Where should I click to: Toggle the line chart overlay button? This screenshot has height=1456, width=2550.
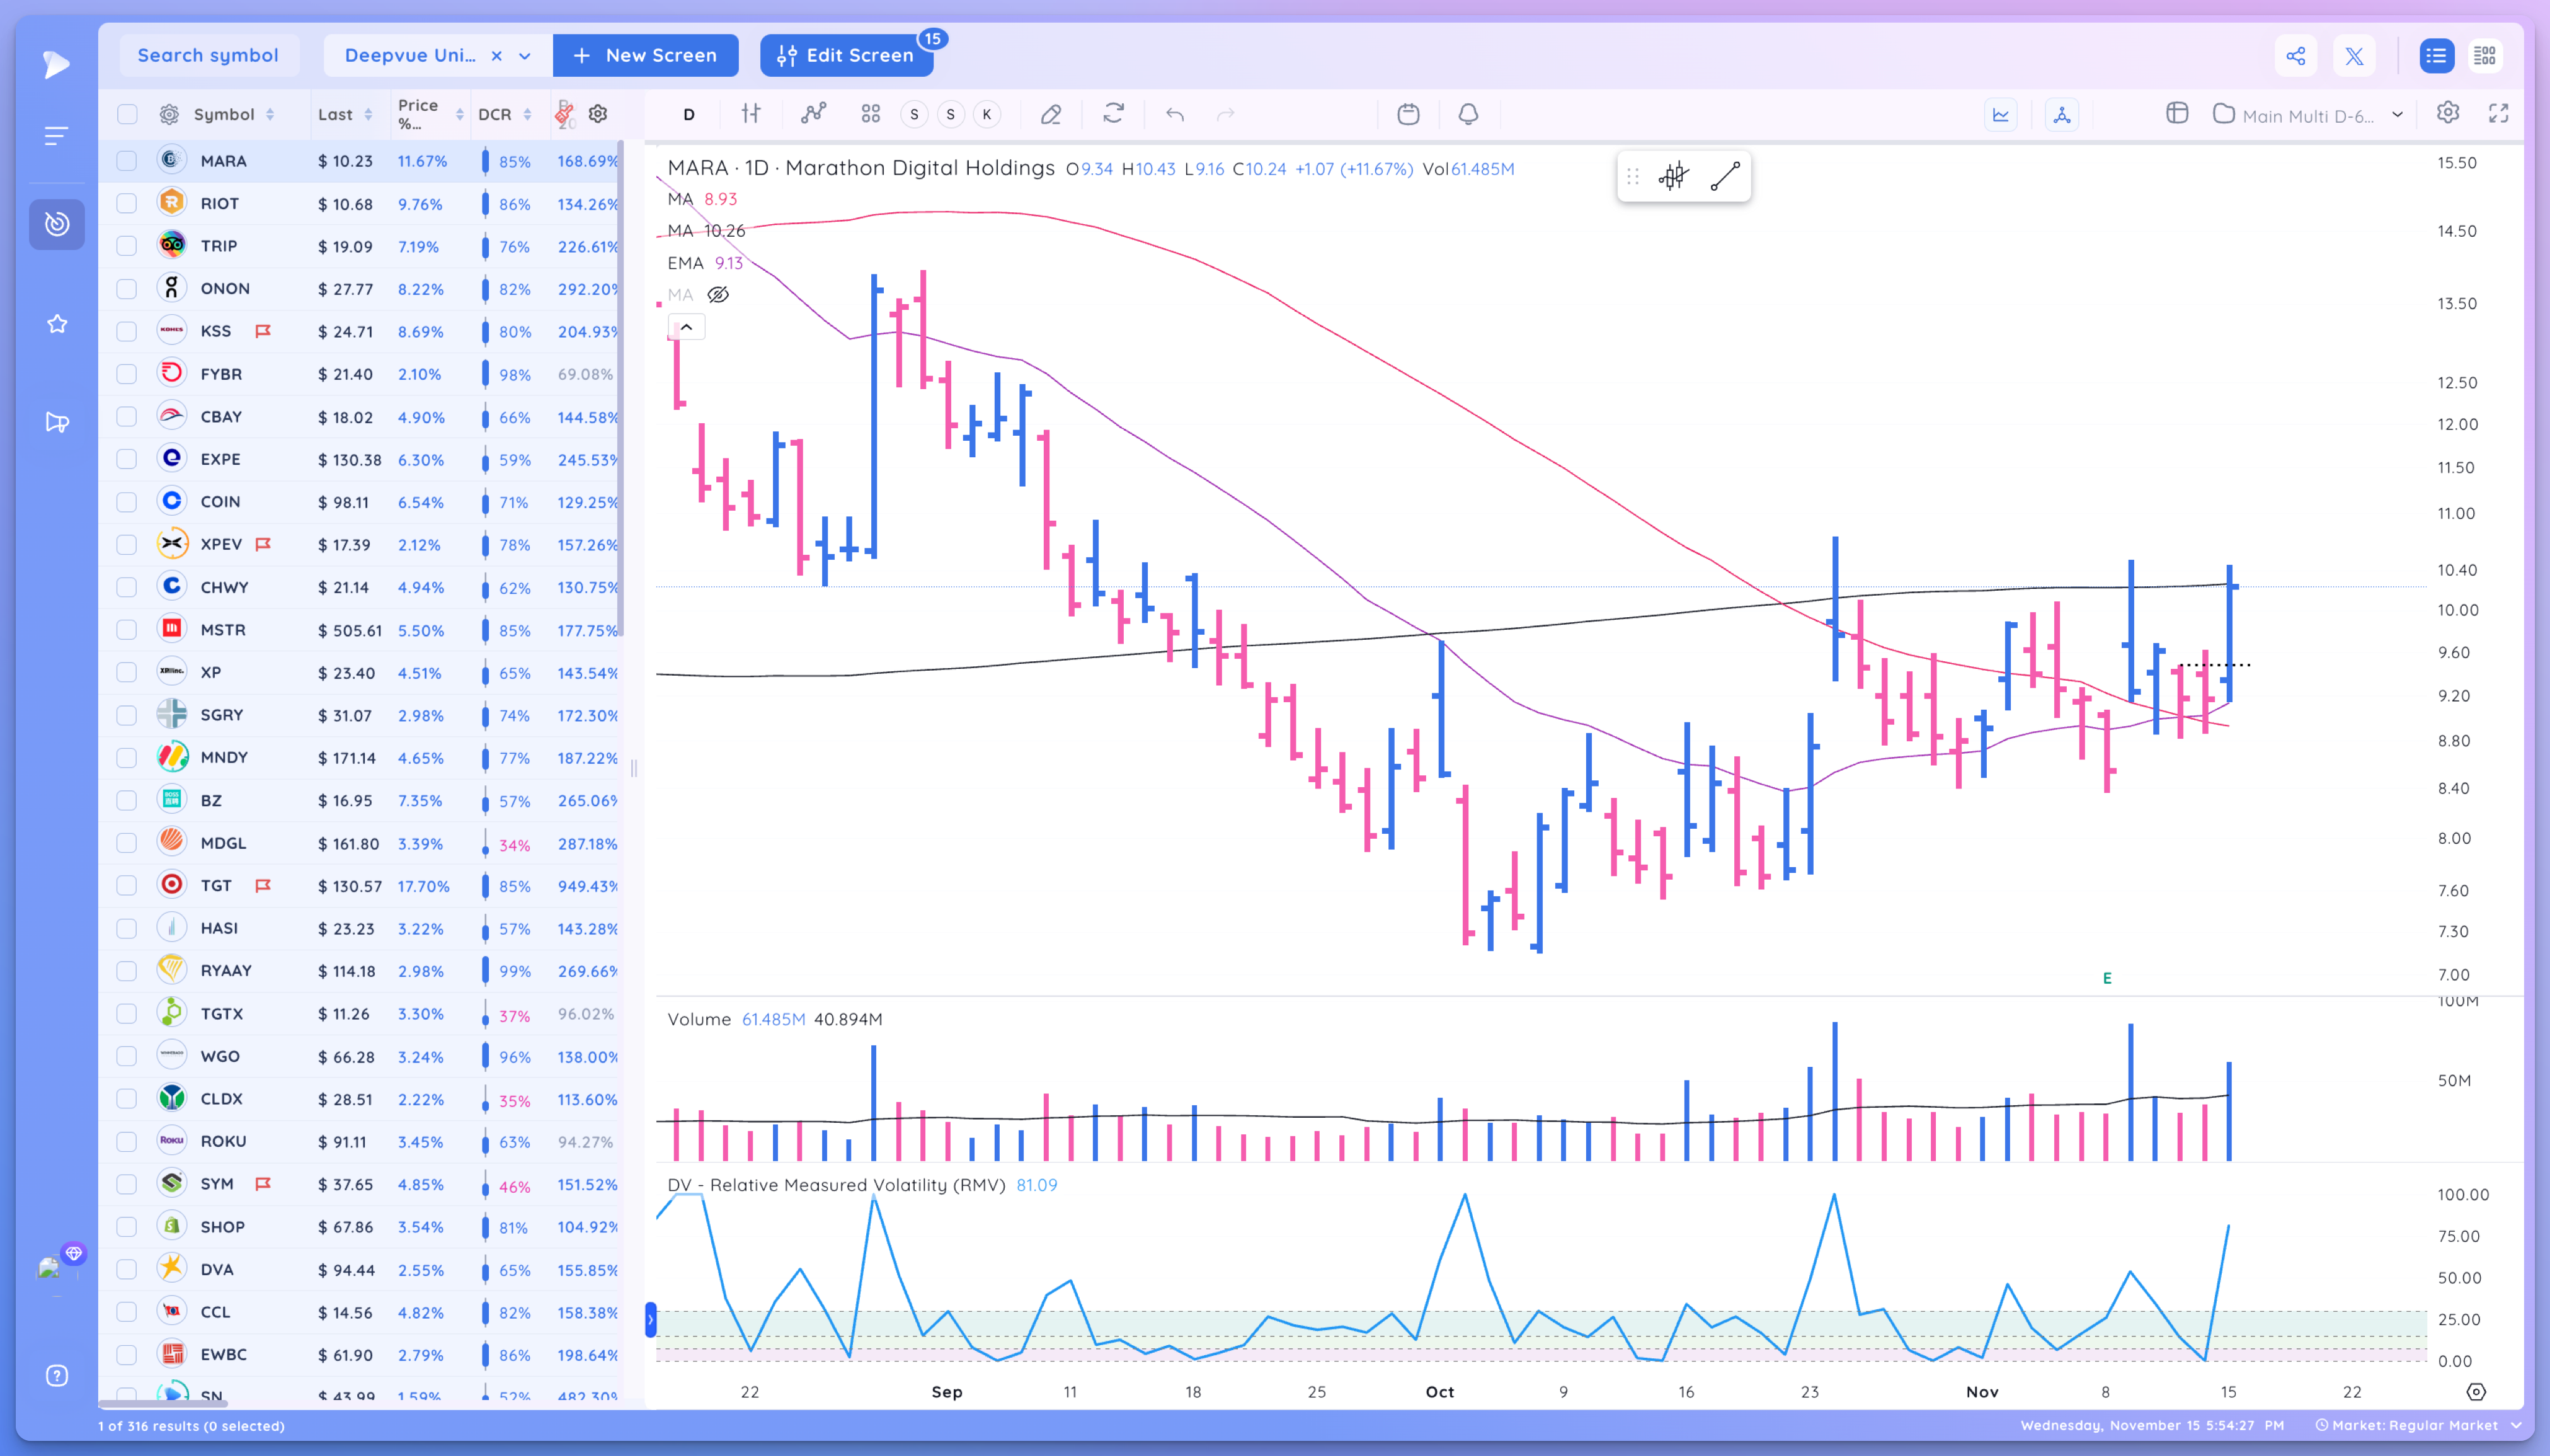coord(2000,114)
